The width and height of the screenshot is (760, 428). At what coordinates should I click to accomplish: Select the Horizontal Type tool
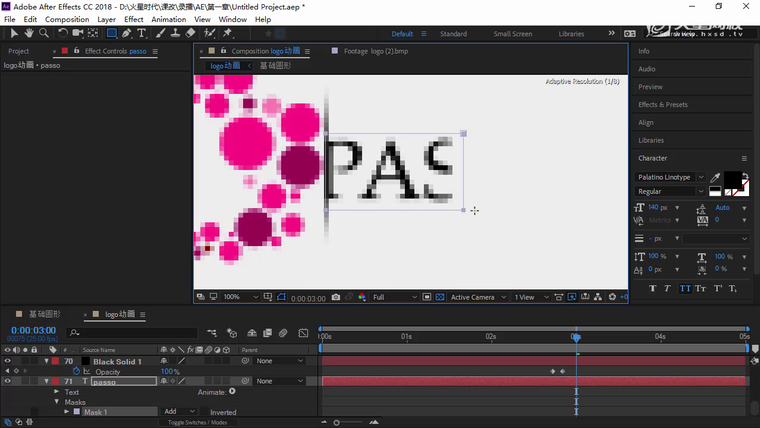coord(141,33)
